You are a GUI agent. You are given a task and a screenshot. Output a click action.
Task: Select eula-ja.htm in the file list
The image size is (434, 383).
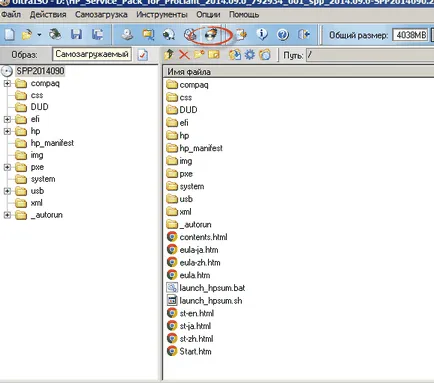pyautogui.click(x=199, y=250)
